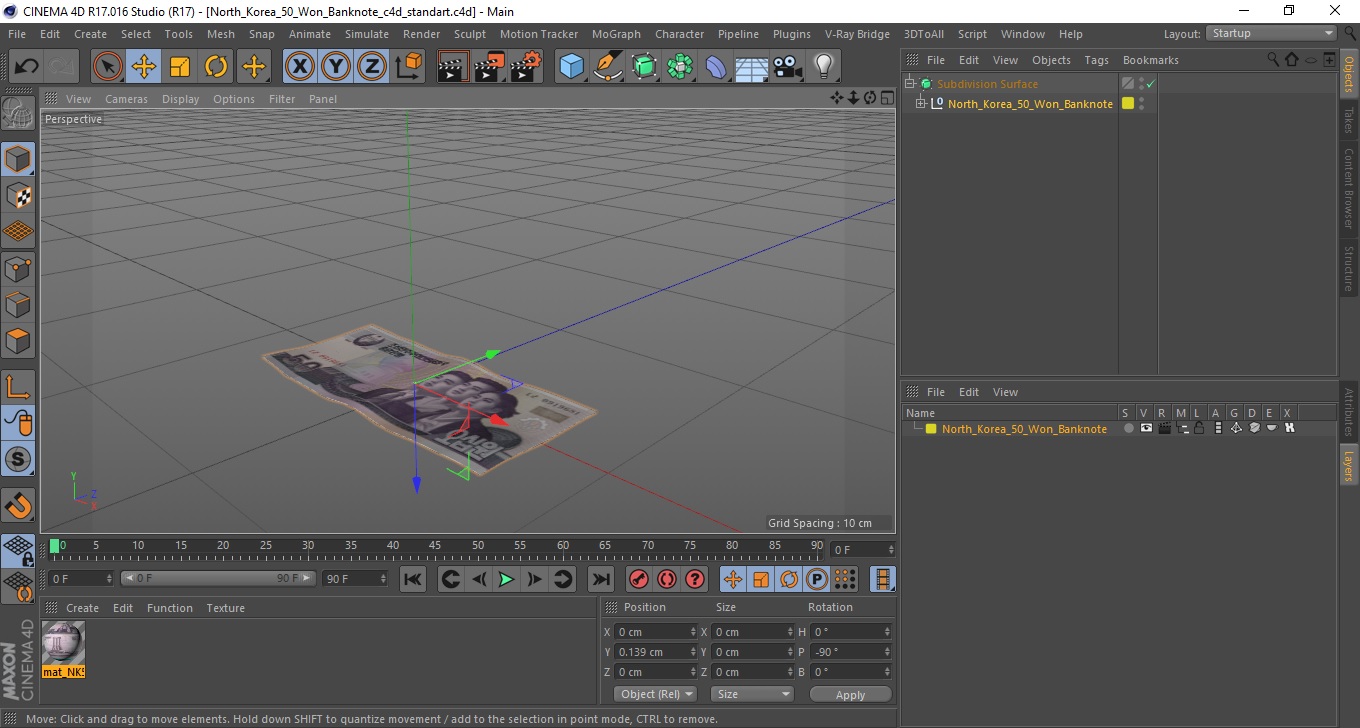Toggle Rotation keyframe recording
The image size is (1360, 728).
[789, 579]
